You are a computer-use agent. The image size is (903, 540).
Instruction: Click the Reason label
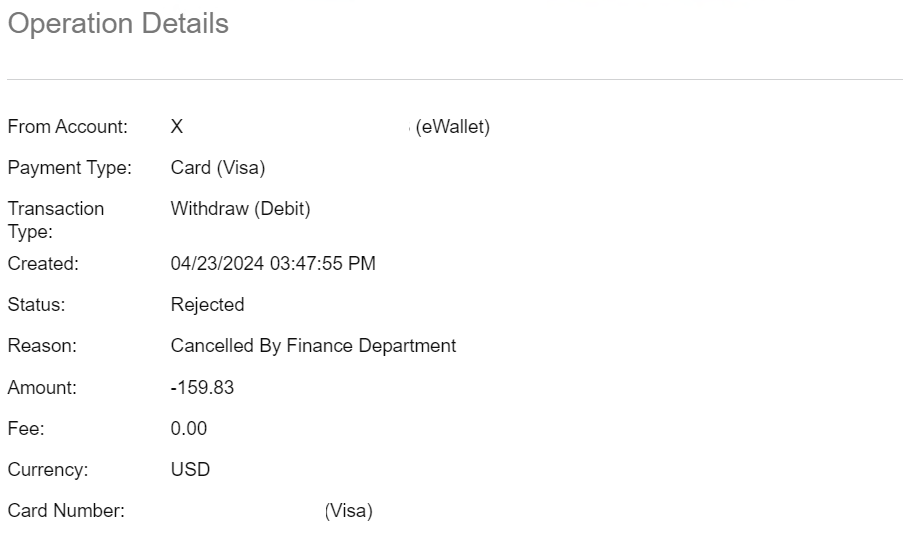[42, 346]
